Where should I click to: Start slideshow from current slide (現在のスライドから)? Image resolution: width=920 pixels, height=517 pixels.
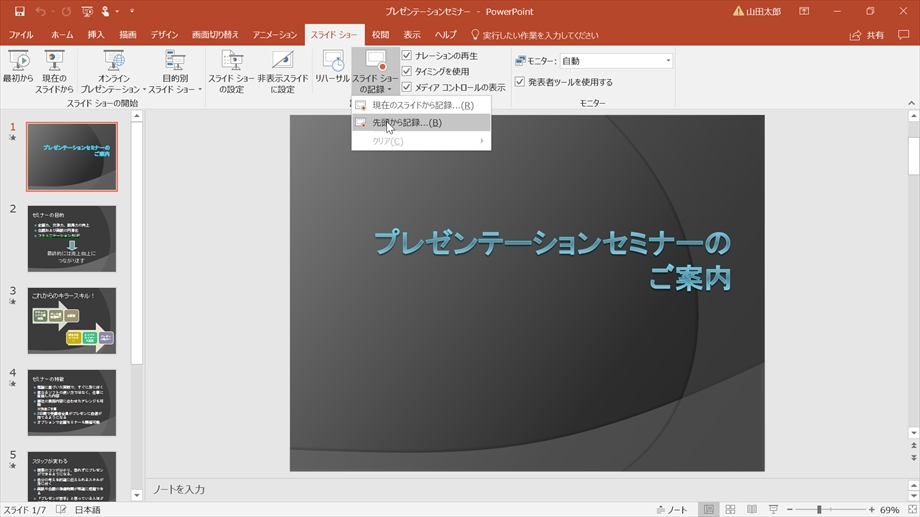point(54,72)
